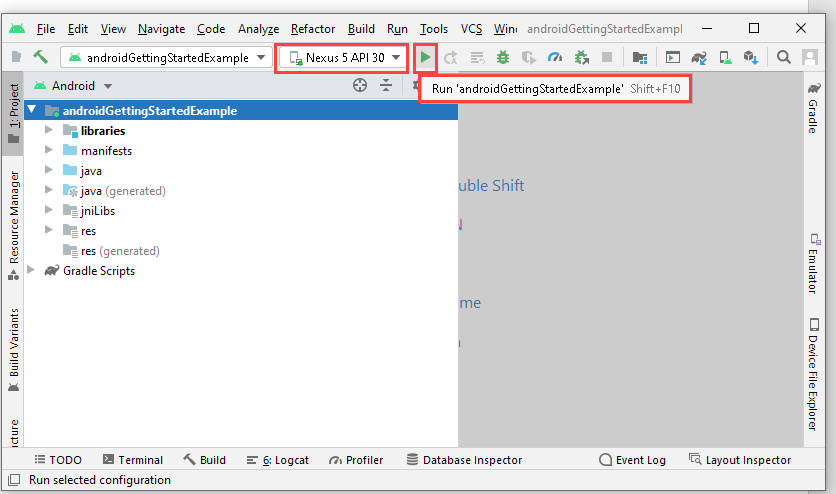Run the app with green play button
Viewport: 836px width, 494px height.
pos(425,57)
